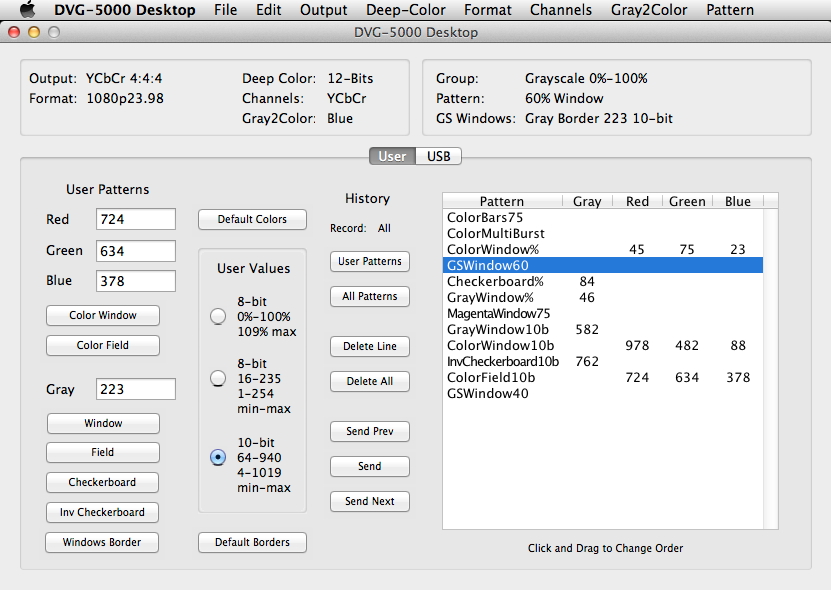The width and height of the screenshot is (831, 590).
Task: Click the Red value input field
Action: coord(136,219)
